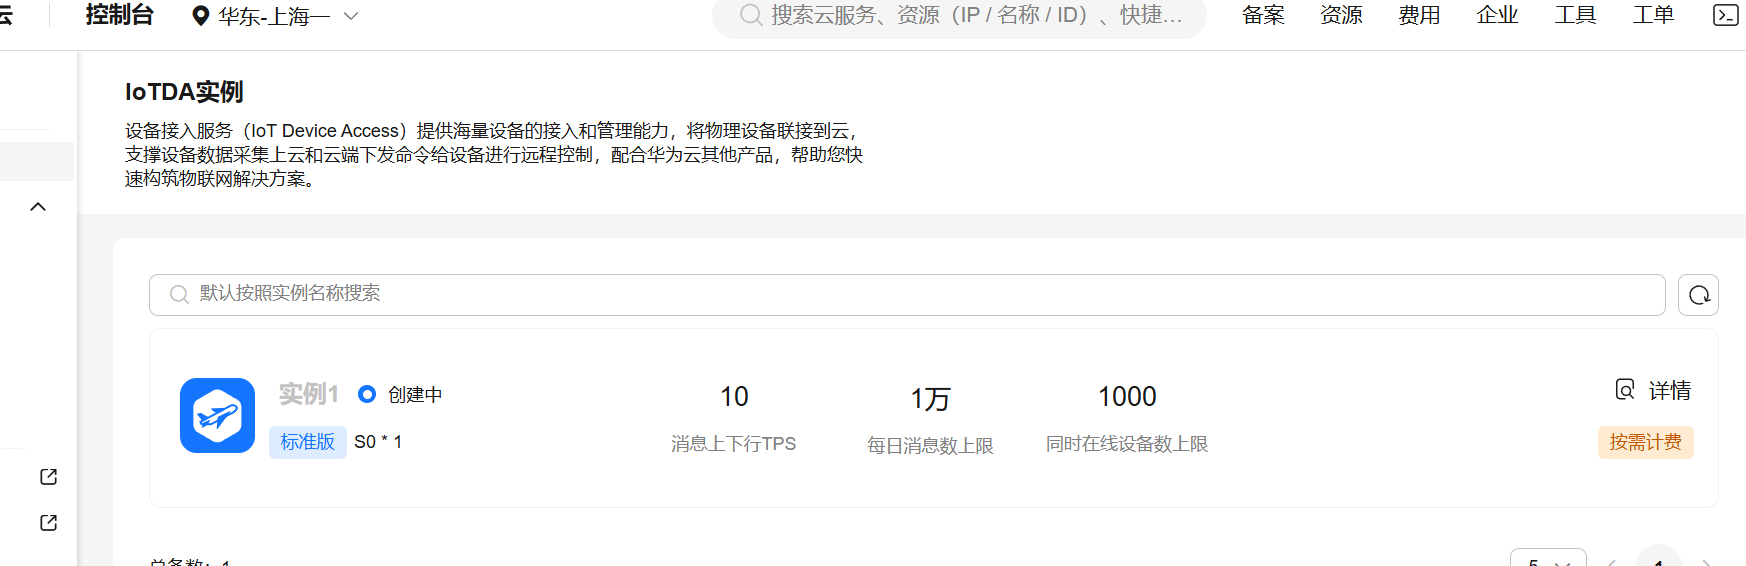1746x566 pixels.
Task: Open instance 实例1
Action: pyautogui.click(x=308, y=394)
